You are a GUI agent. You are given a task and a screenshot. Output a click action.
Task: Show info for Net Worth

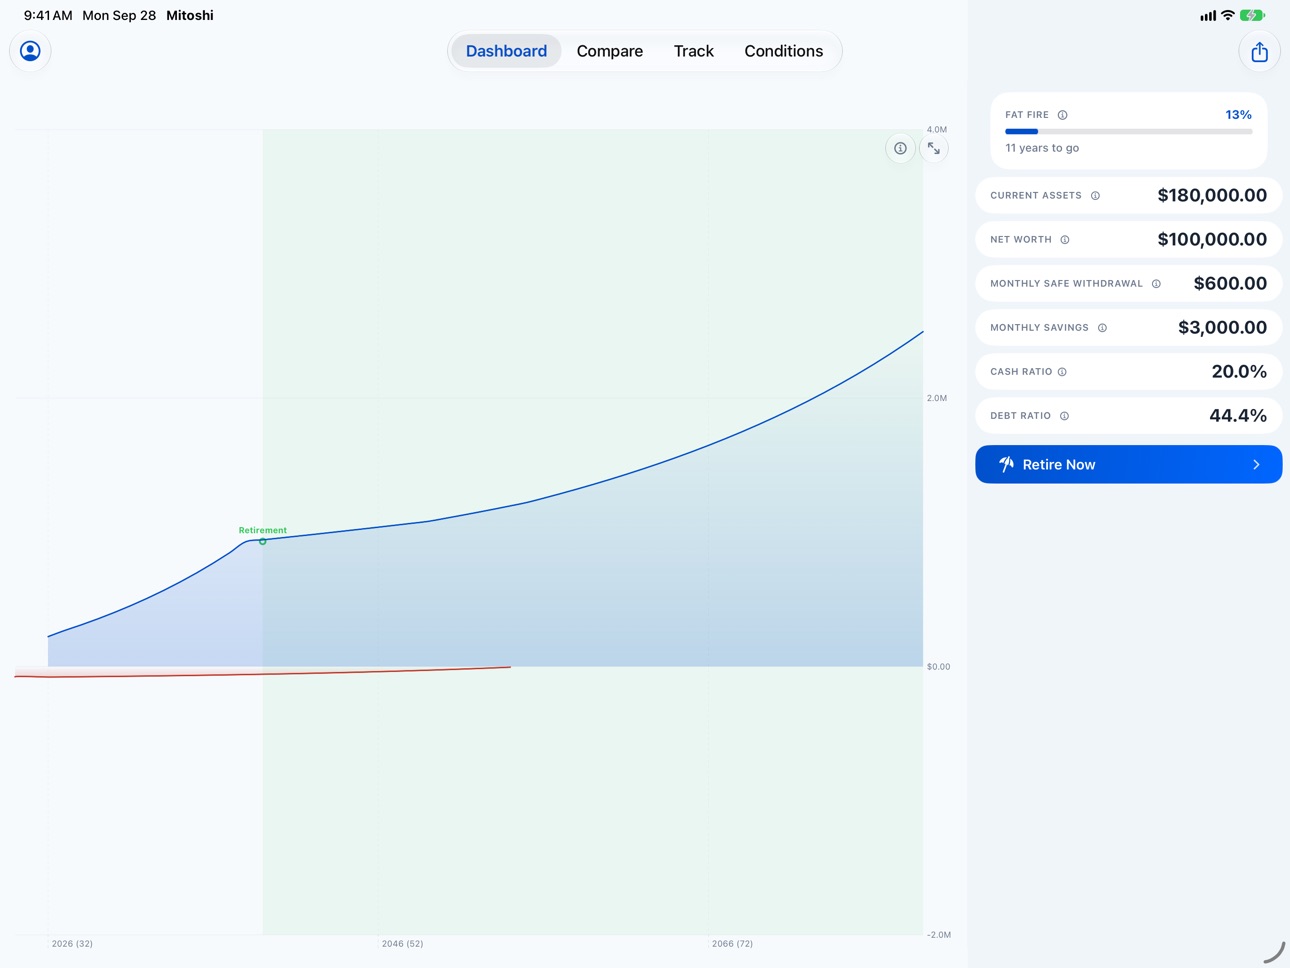1065,240
